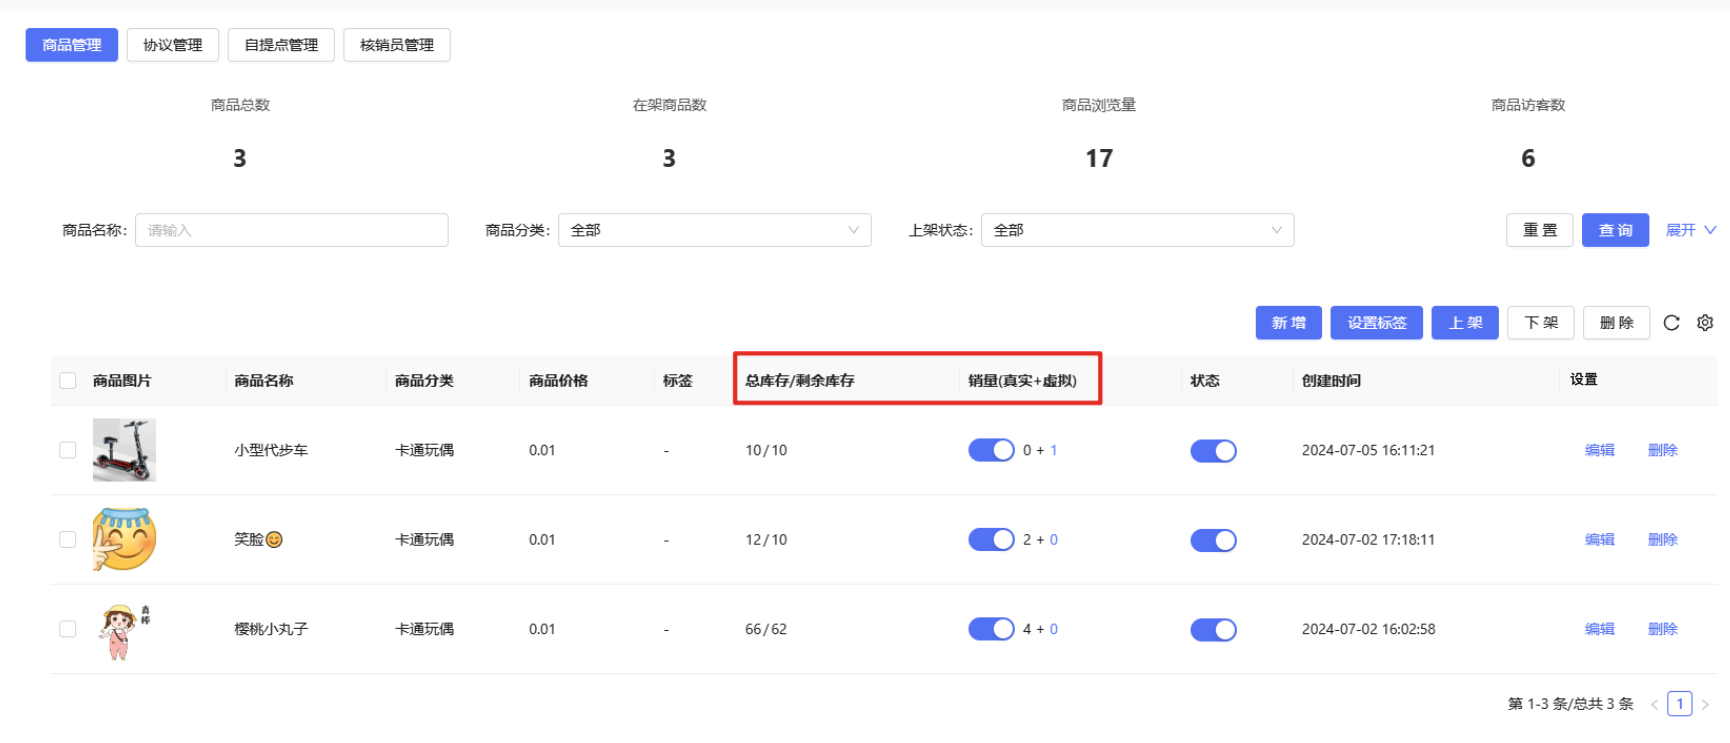
Task: Open the 上架状态 dropdown
Action: pos(1137,230)
